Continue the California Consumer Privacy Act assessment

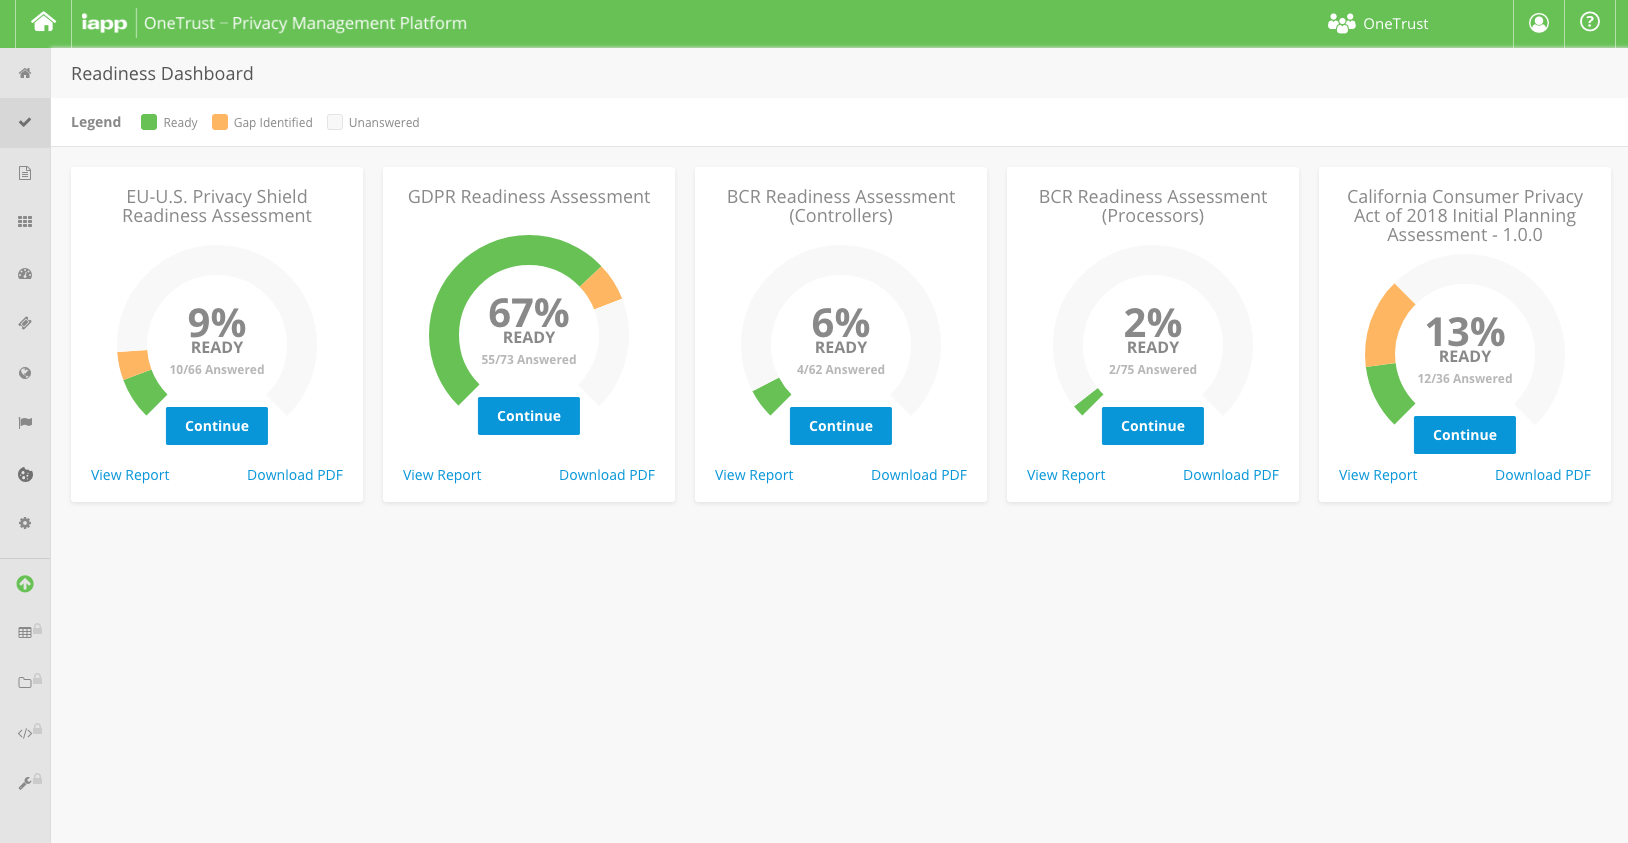click(1465, 435)
